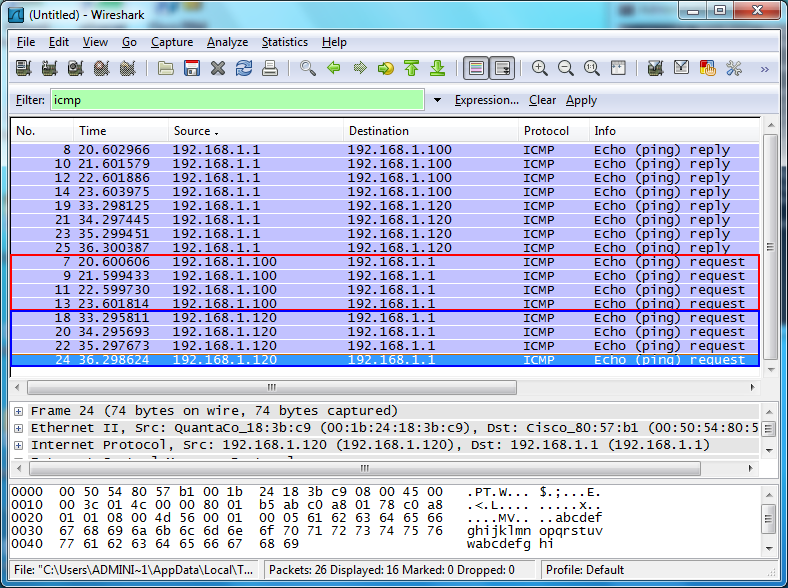Open a capture file folder icon
The width and height of the screenshot is (788, 588).
[165, 68]
